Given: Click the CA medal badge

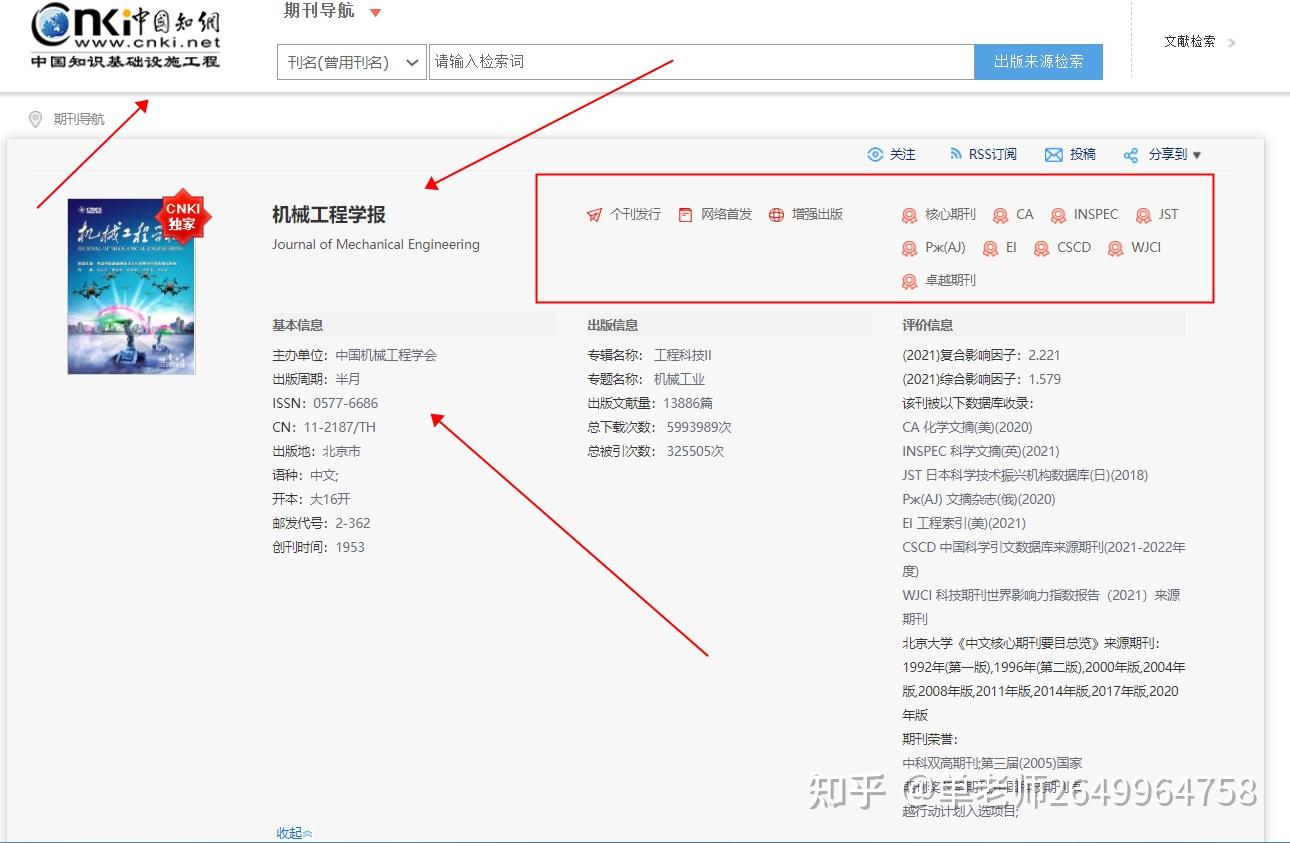Looking at the screenshot, I should [x=1000, y=216].
